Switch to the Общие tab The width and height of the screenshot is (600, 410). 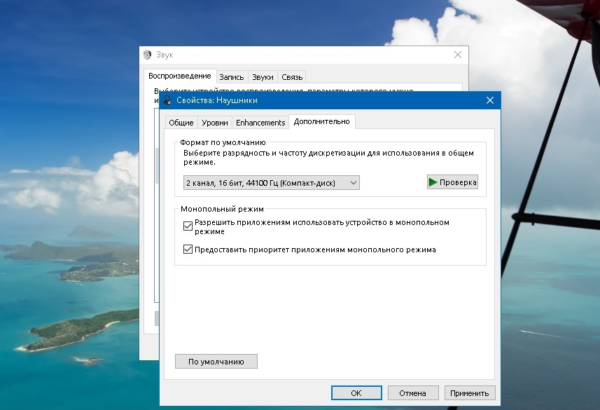tap(181, 122)
